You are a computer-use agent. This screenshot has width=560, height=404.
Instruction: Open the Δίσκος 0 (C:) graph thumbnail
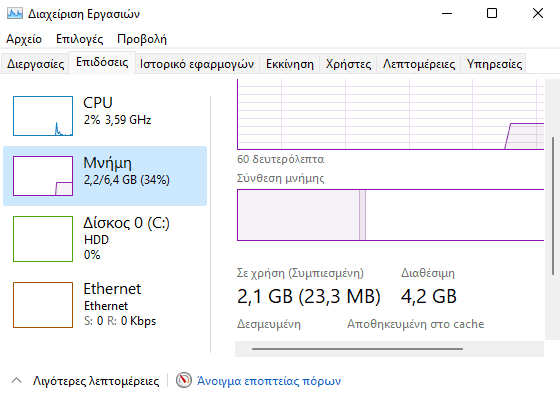coord(43,239)
